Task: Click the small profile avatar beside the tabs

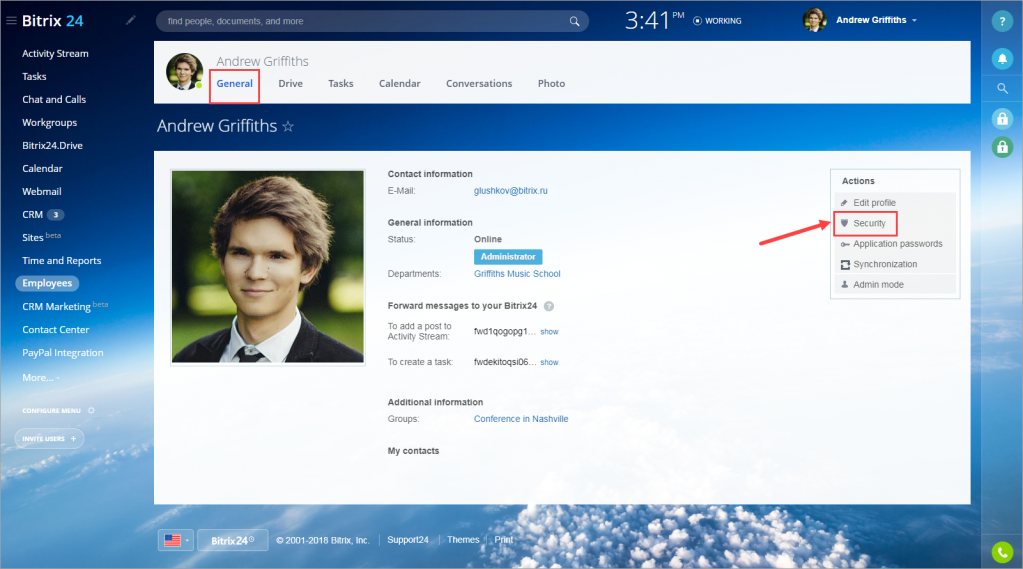Action: (185, 71)
